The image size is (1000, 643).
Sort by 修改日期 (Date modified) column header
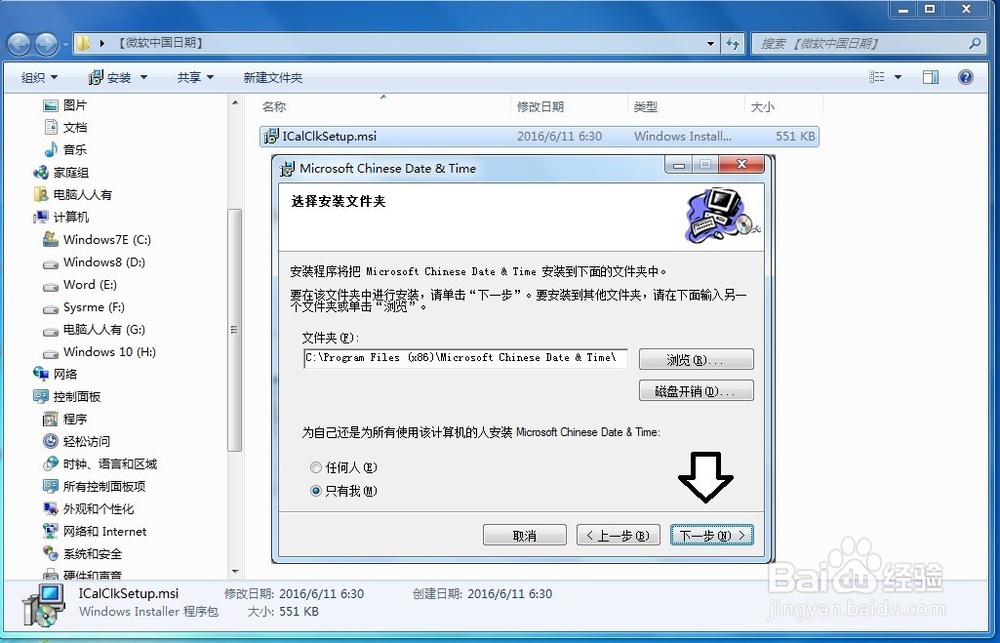[570, 107]
